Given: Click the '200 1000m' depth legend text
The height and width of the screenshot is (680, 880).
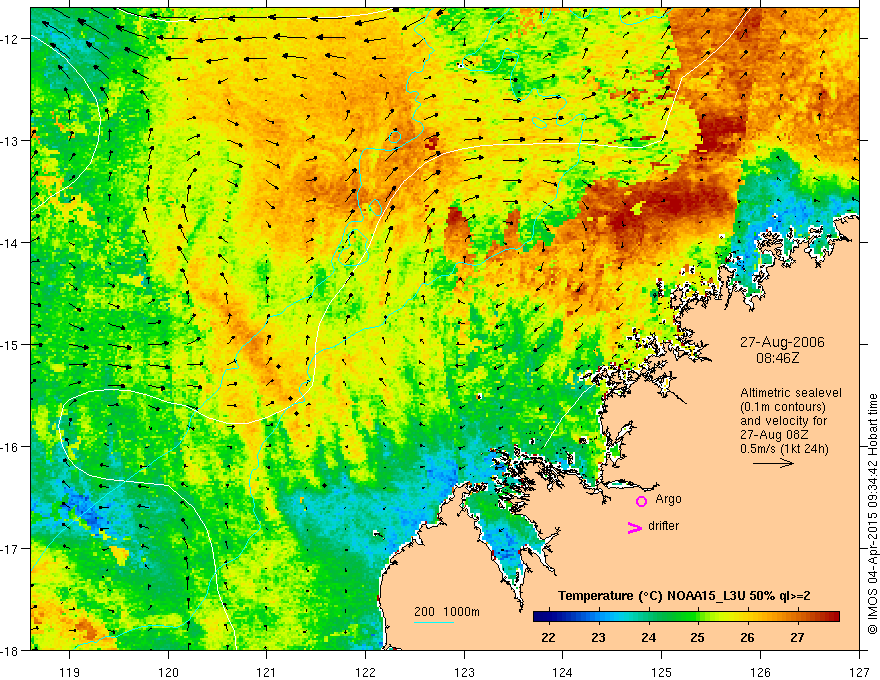Looking at the screenshot, I should tap(447, 612).
